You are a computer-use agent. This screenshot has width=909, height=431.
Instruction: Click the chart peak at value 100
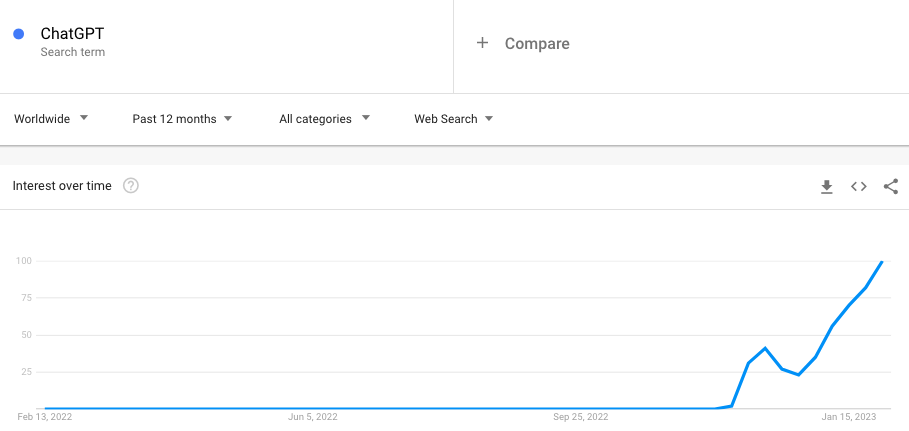(x=882, y=262)
